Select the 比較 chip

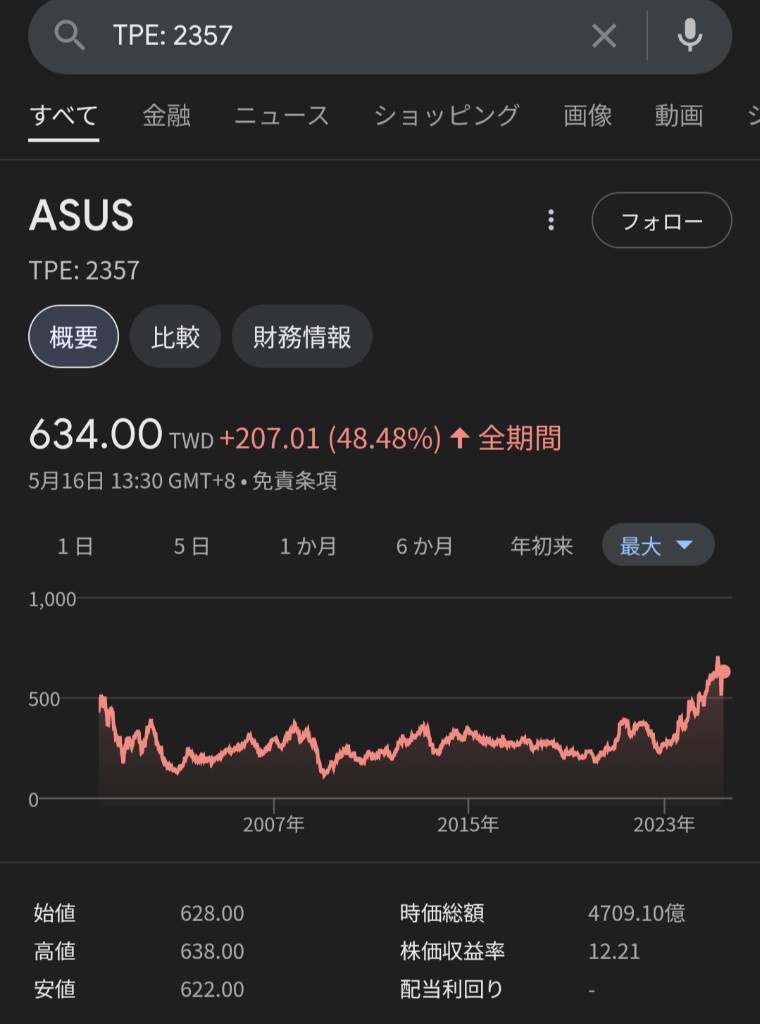pyautogui.click(x=175, y=336)
